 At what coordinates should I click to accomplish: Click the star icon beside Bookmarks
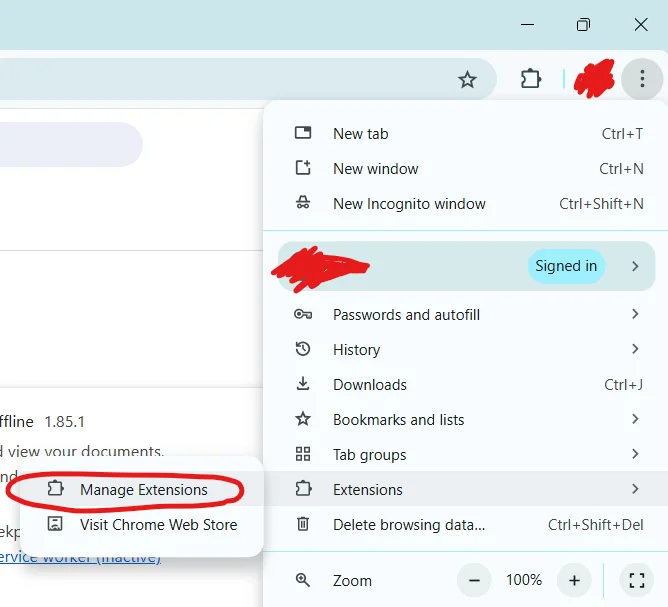click(x=303, y=419)
